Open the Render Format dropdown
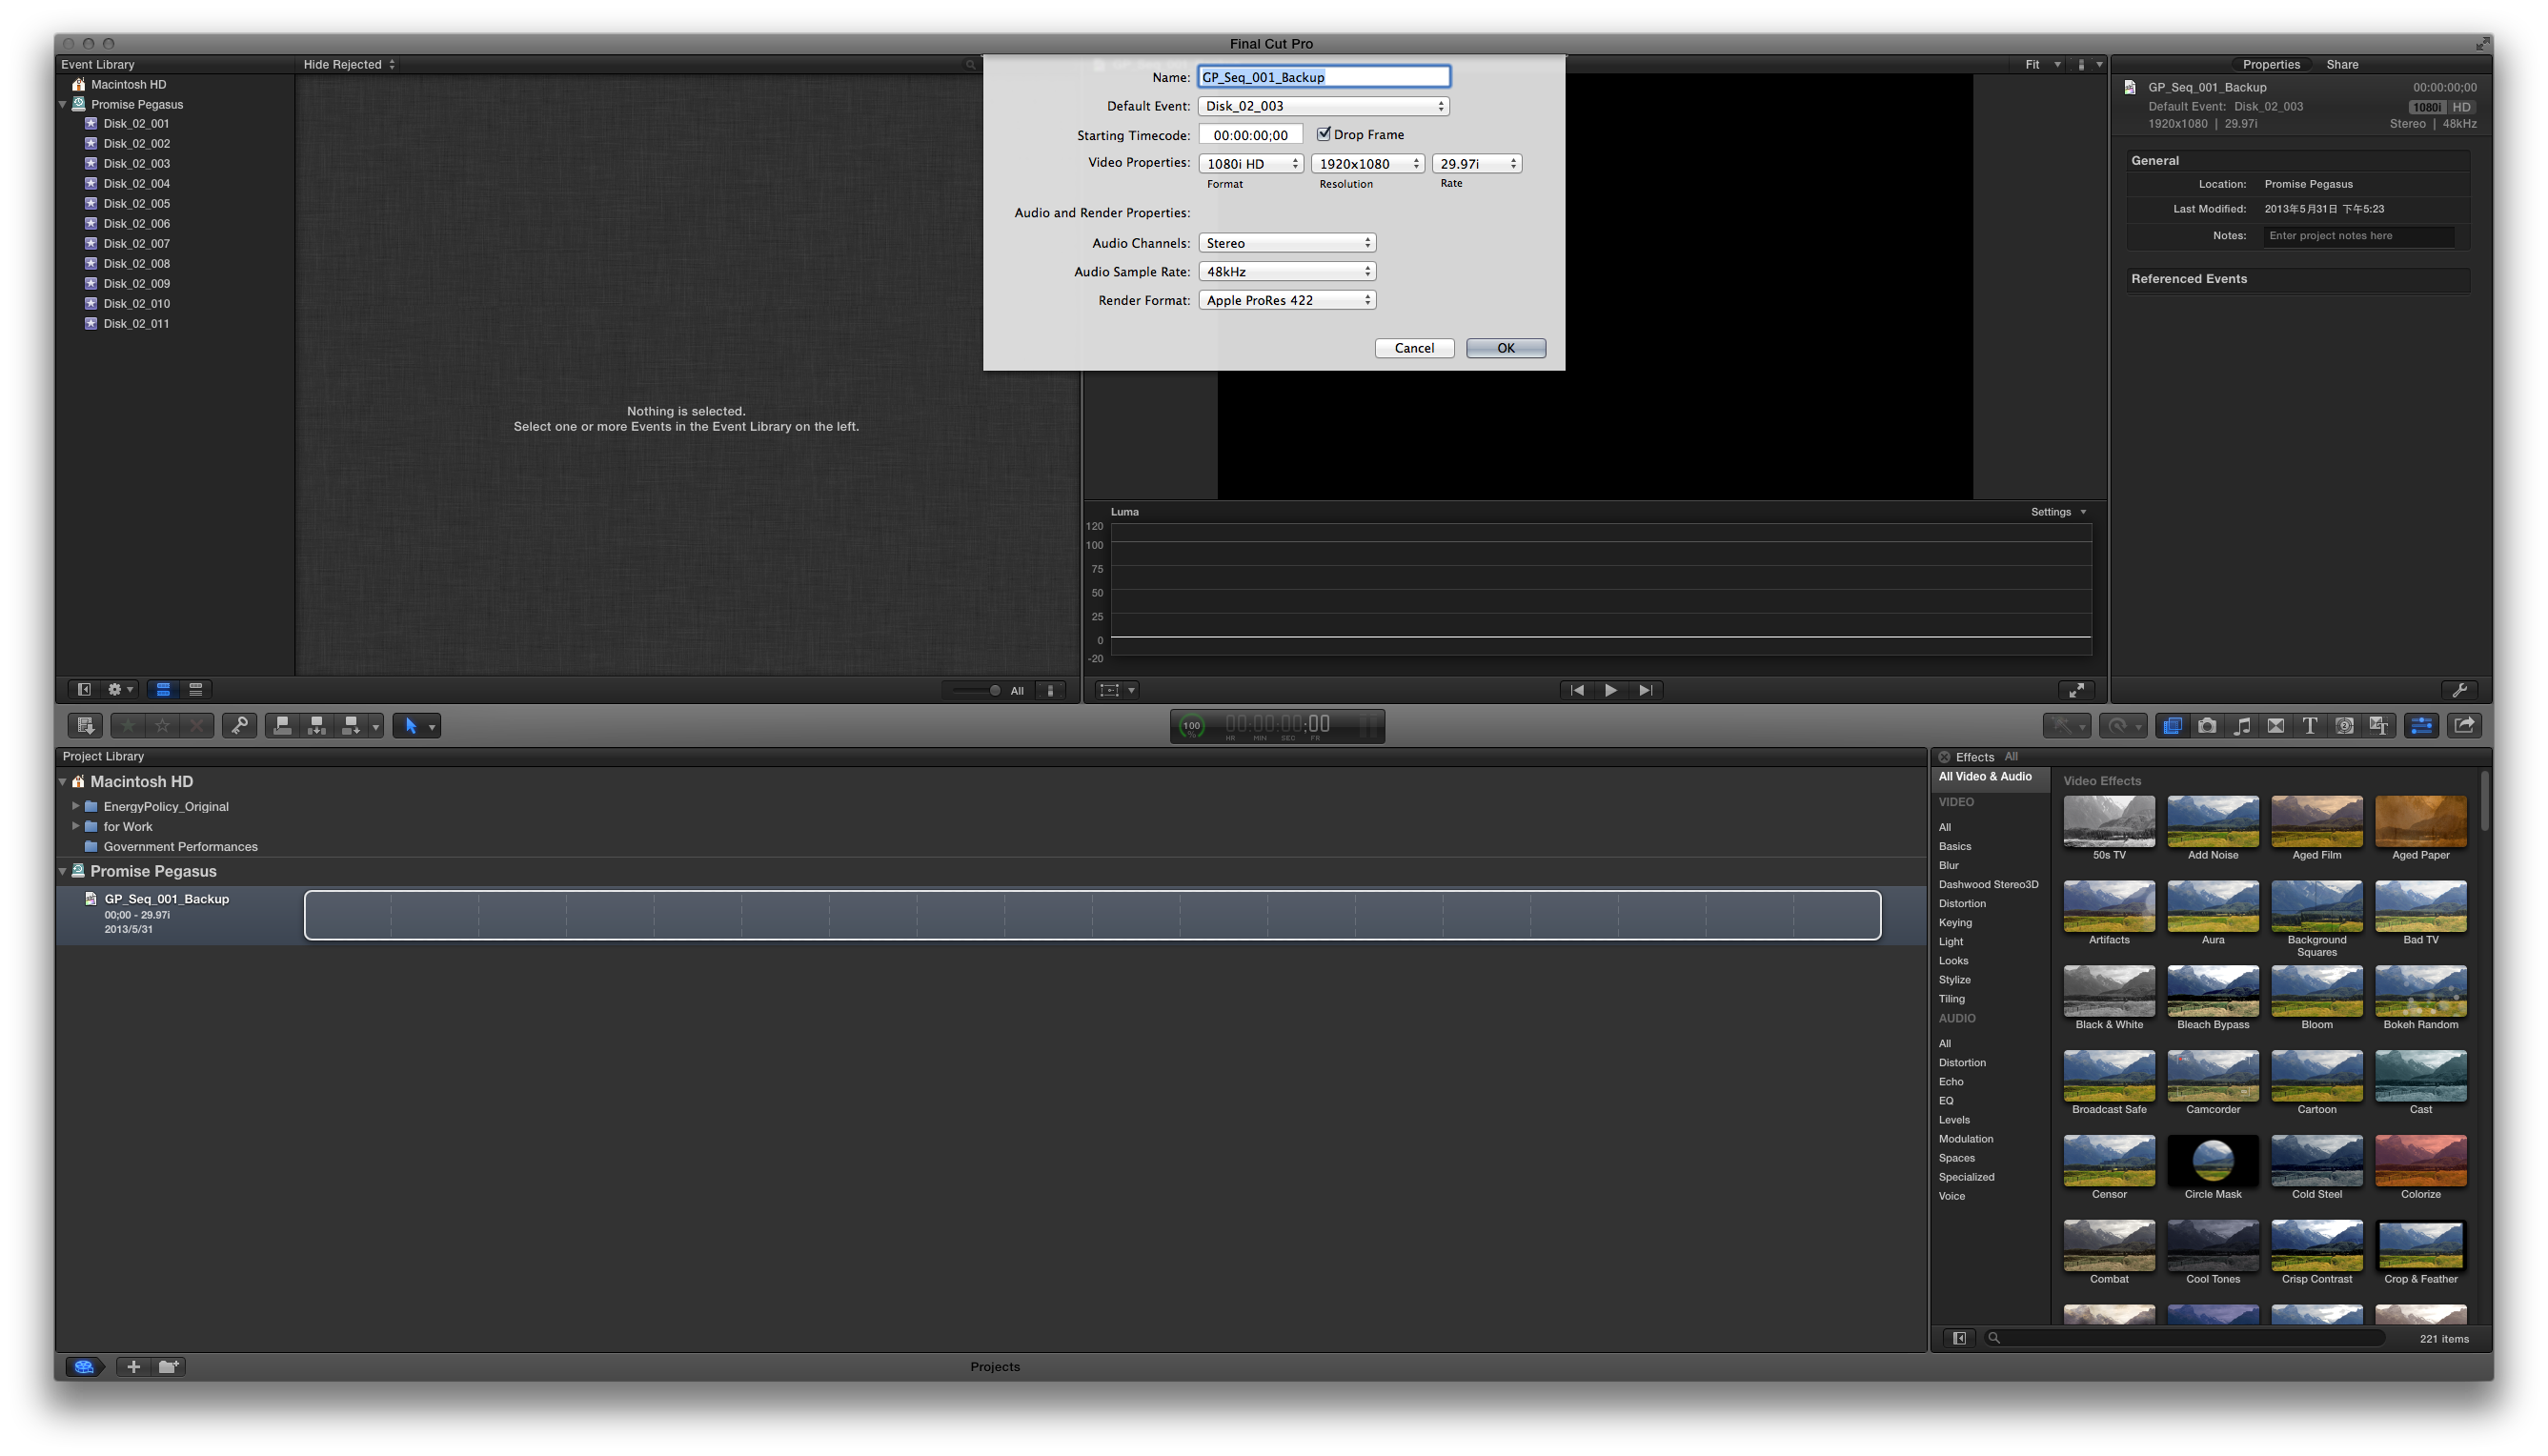2548x1456 pixels. (x=1287, y=300)
